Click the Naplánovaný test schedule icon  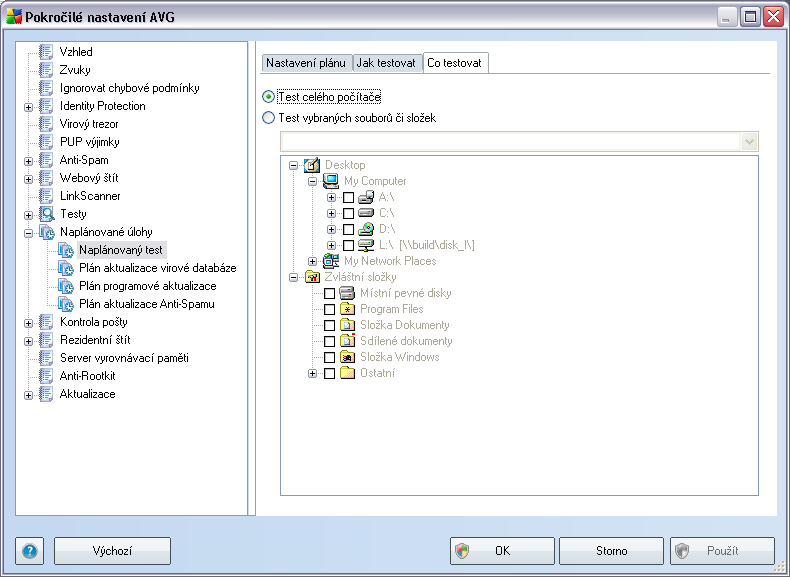66,250
